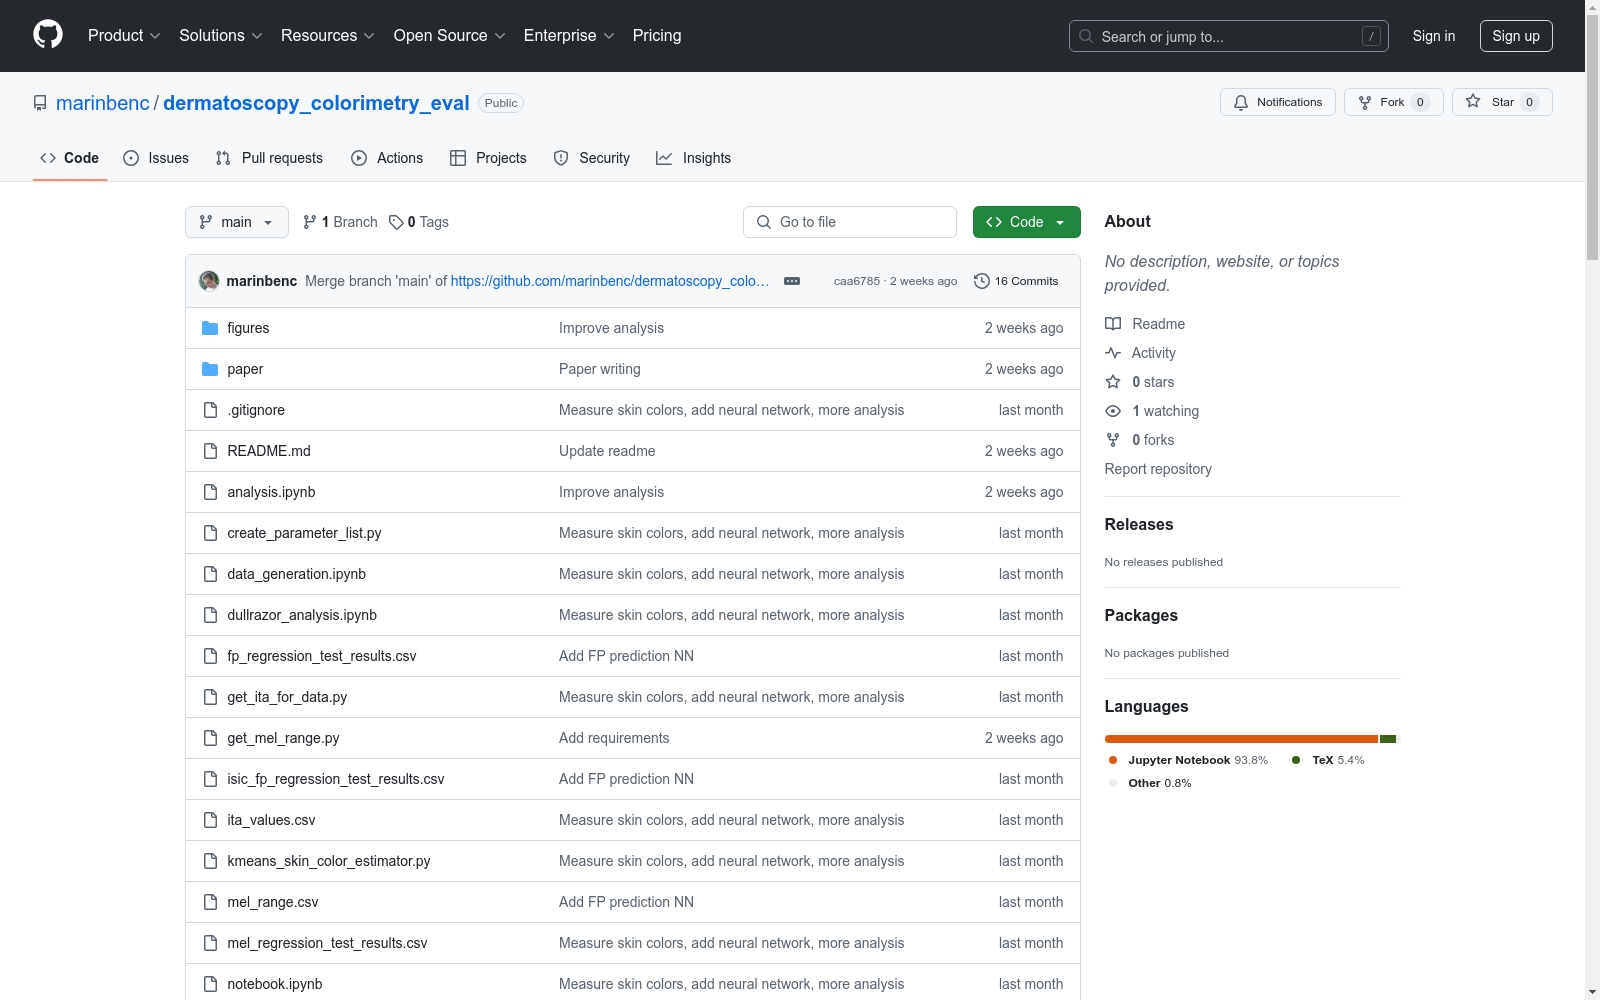Open the Pull requests tab
Screen dimensions: 1600x1000
[x=269, y=158]
